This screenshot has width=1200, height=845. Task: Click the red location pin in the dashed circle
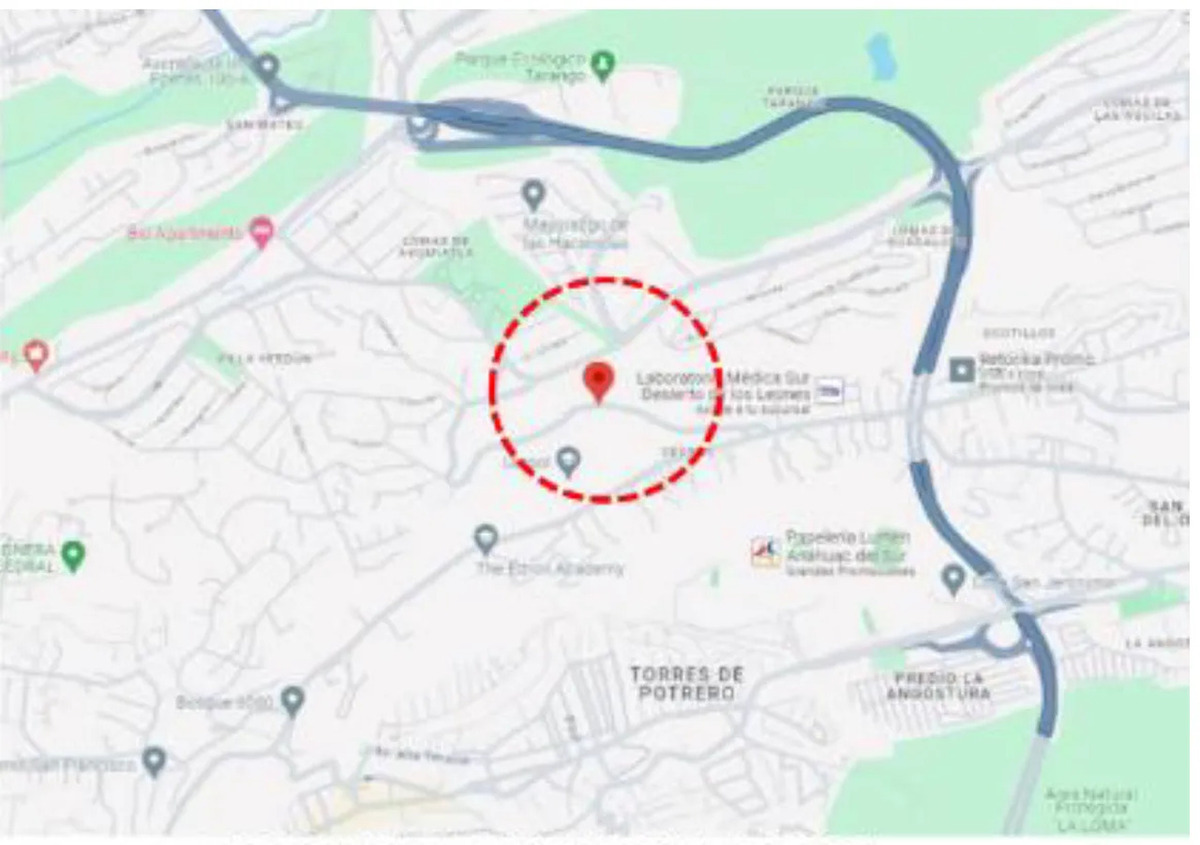[598, 382]
